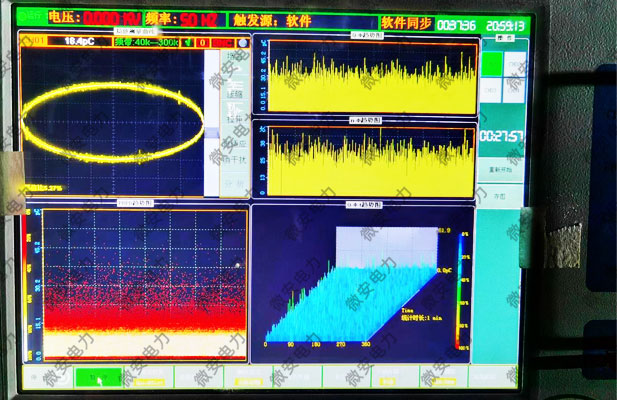Viewport: 617px width, 400px height.
Task: Click the small icon at ellipse panel's top-right corner
Action: tap(241, 42)
